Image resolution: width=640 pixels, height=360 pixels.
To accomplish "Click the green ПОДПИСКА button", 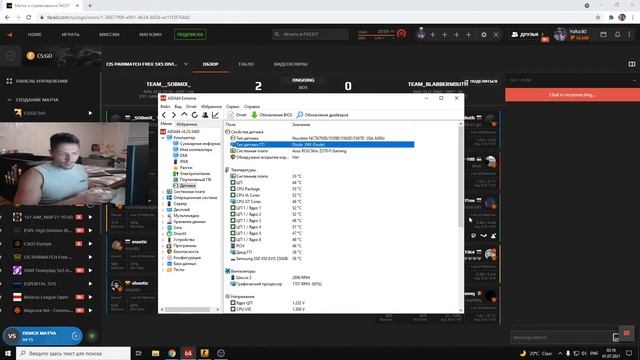I will 190,35.
